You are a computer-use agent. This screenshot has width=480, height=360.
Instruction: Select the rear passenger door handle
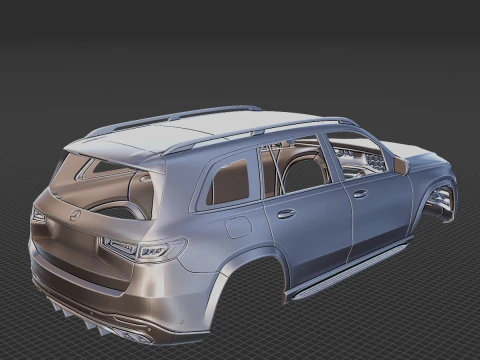(286, 214)
